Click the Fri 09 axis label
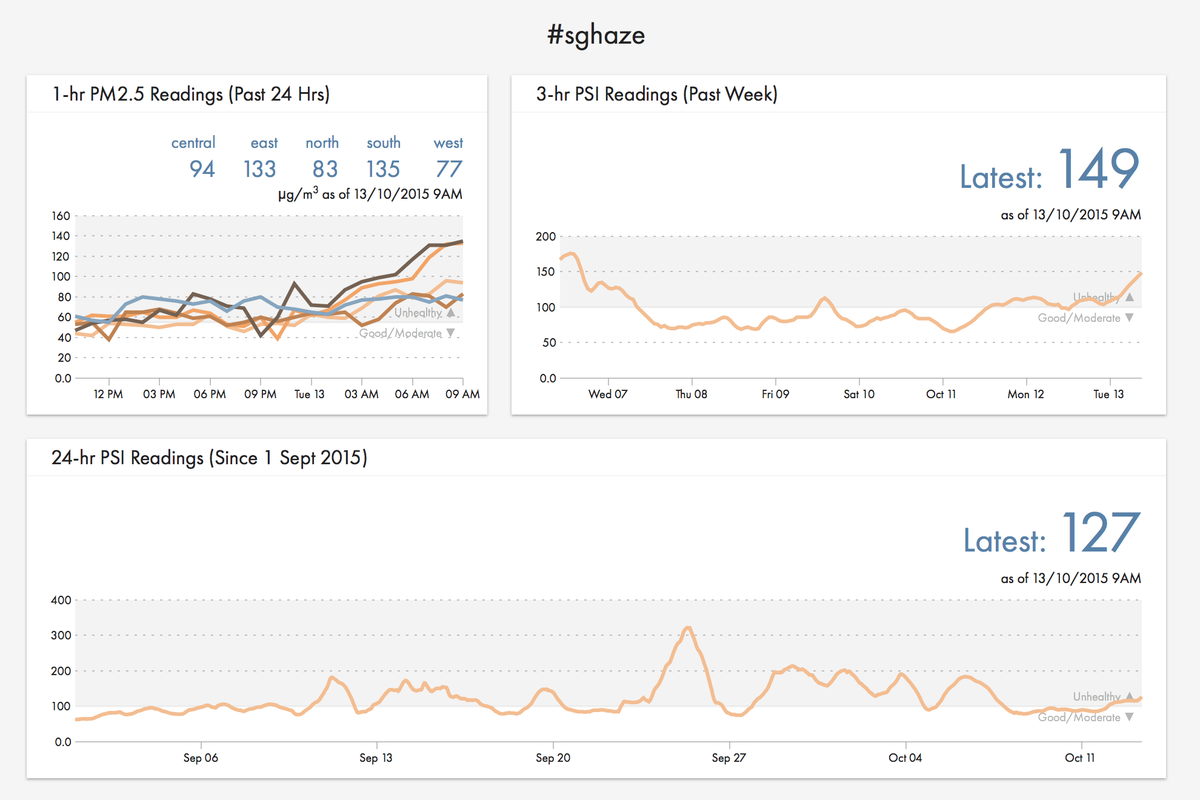The image size is (1200, 800). (x=775, y=395)
